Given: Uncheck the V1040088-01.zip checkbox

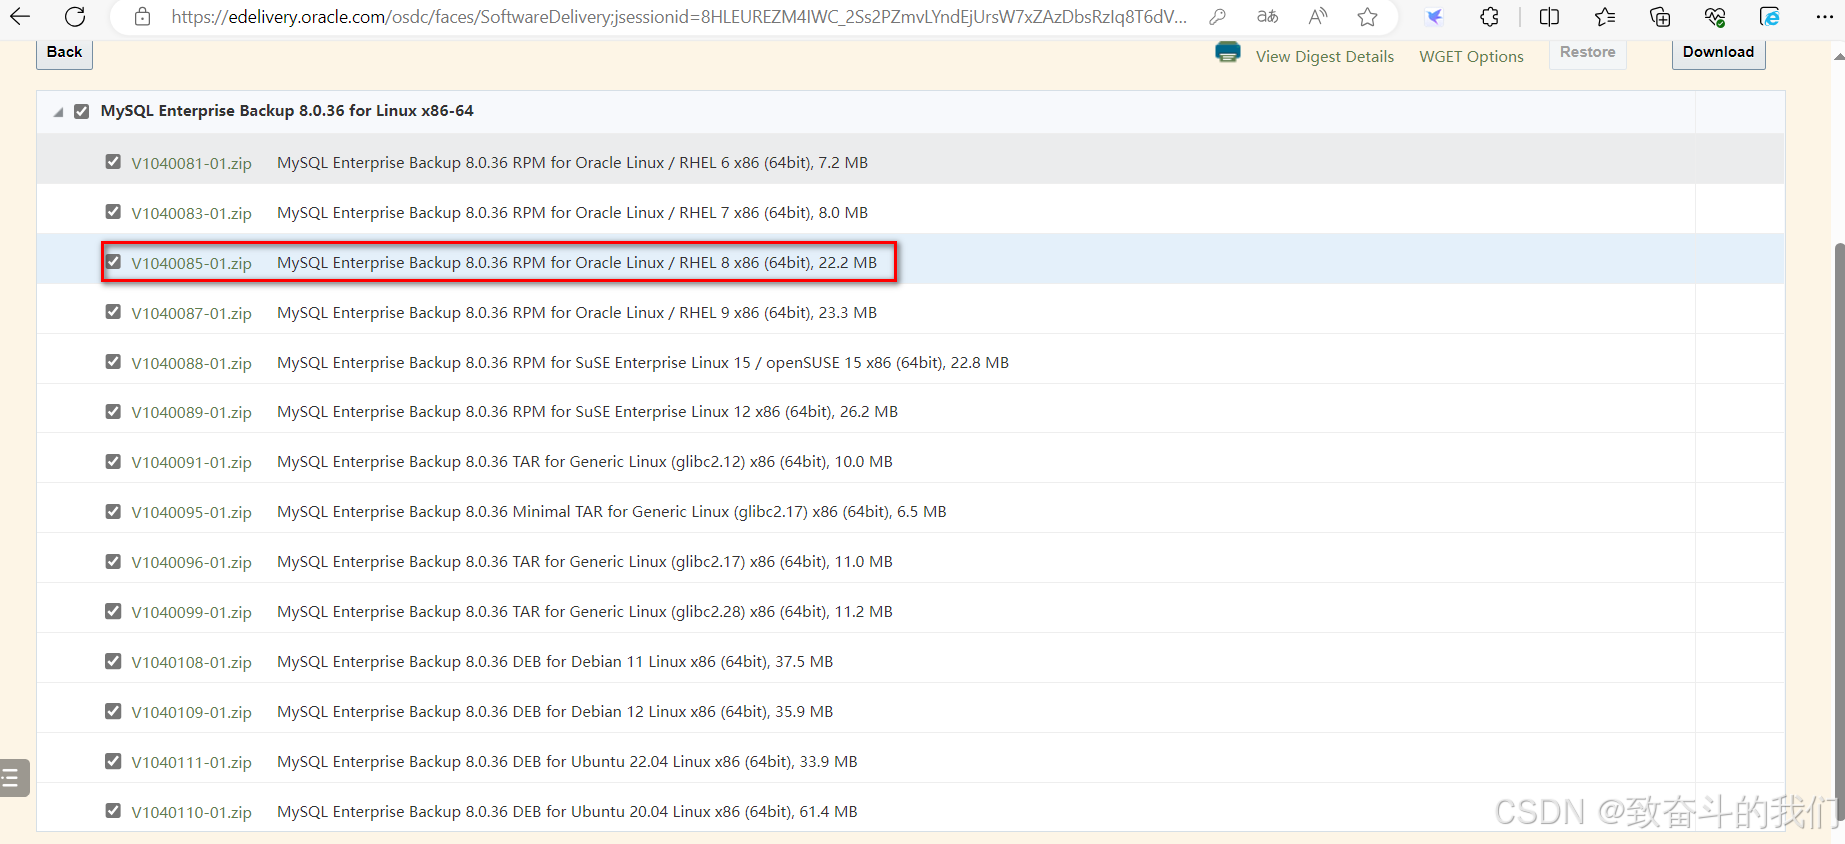Looking at the screenshot, I should pos(113,362).
